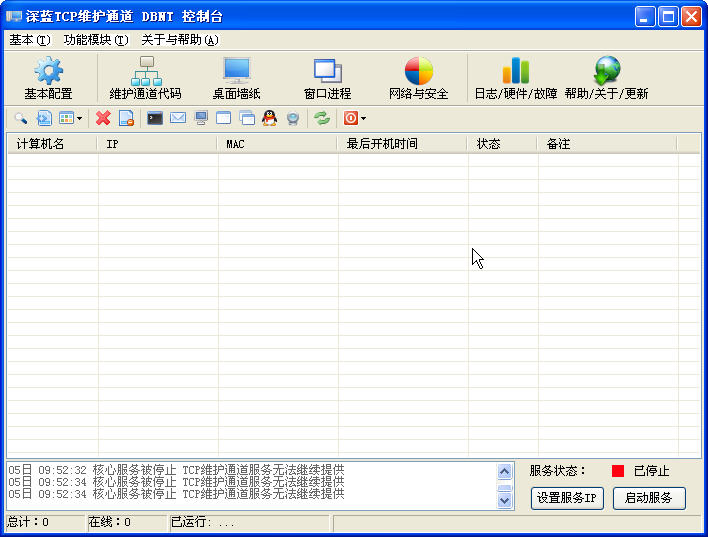This screenshot has width=708, height=537.
Task: Click the red service status indicator
Action: (618, 471)
